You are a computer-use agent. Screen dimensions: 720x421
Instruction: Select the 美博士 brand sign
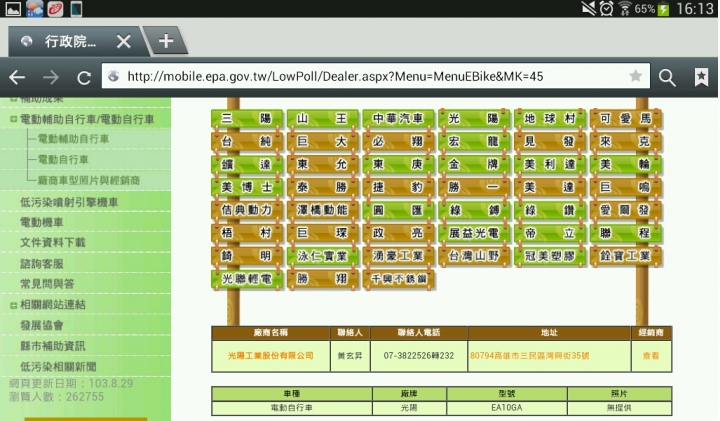[247, 187]
